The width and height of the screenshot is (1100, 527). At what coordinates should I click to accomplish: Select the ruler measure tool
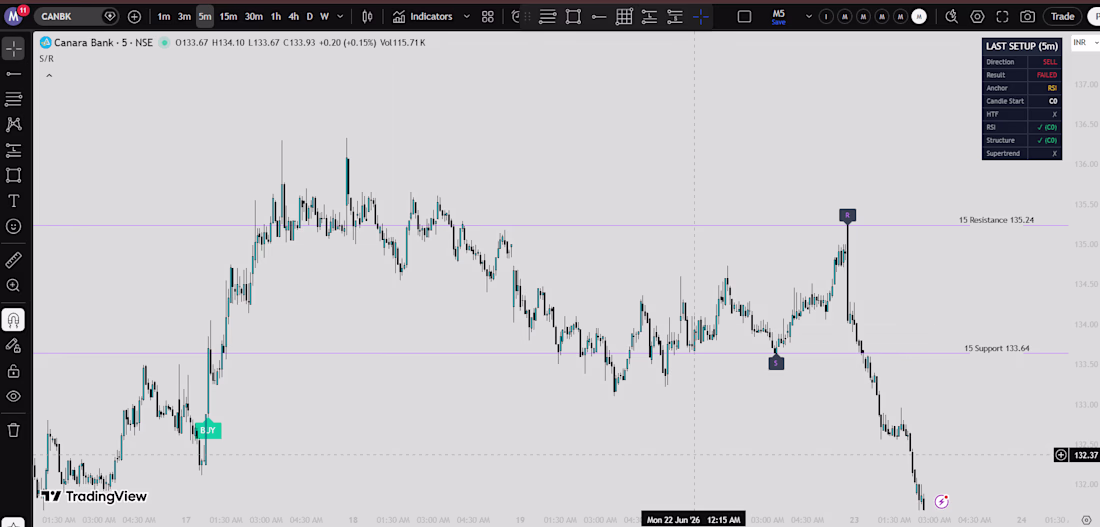click(13, 260)
